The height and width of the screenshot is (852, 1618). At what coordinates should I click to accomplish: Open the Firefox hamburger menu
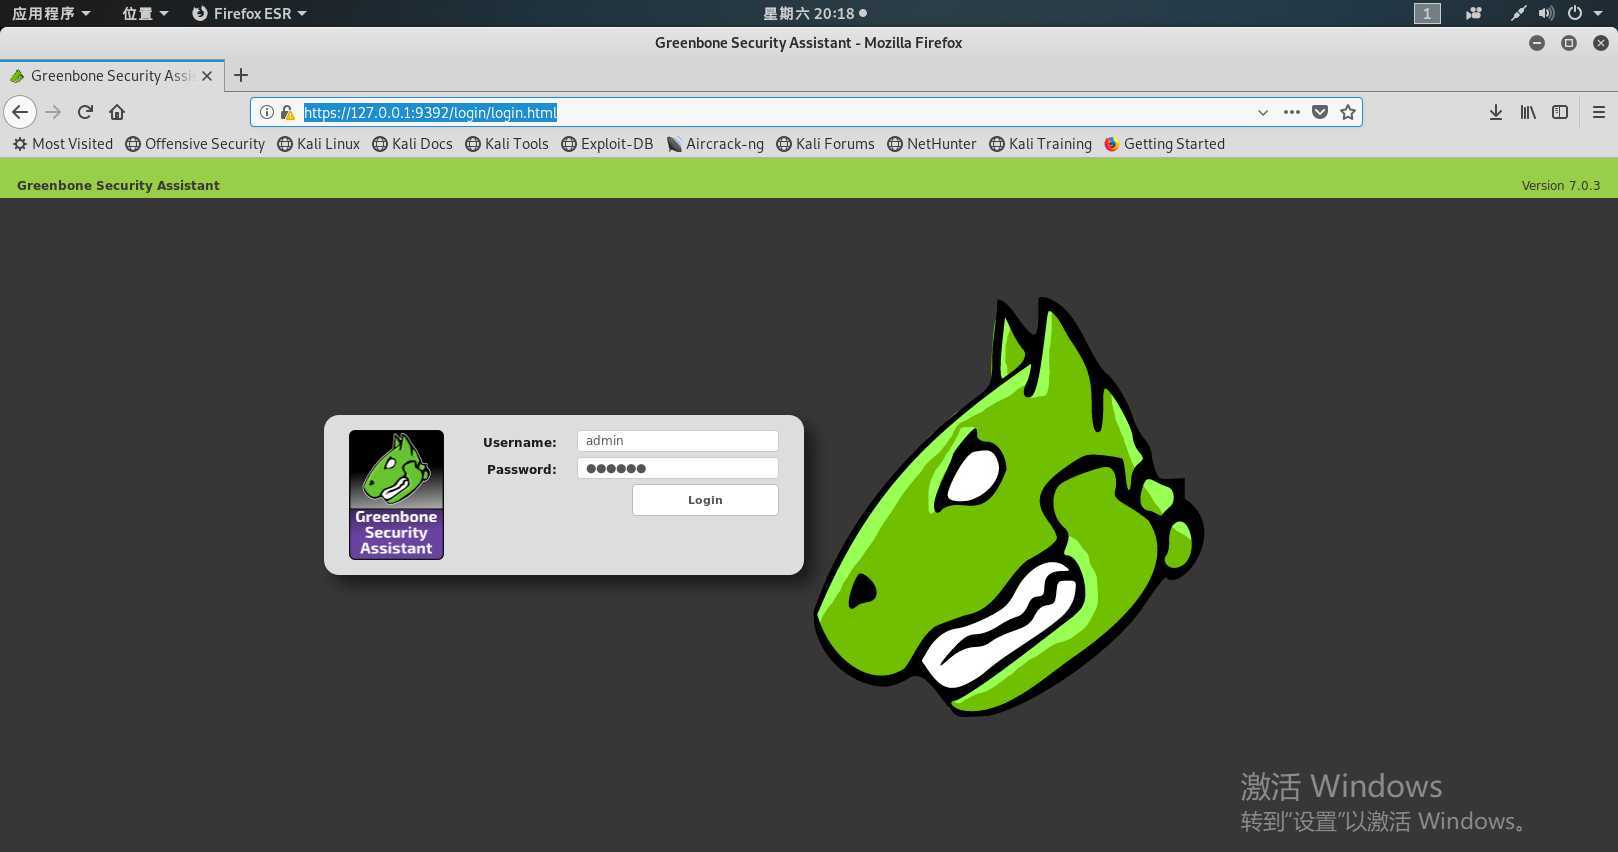tap(1598, 112)
